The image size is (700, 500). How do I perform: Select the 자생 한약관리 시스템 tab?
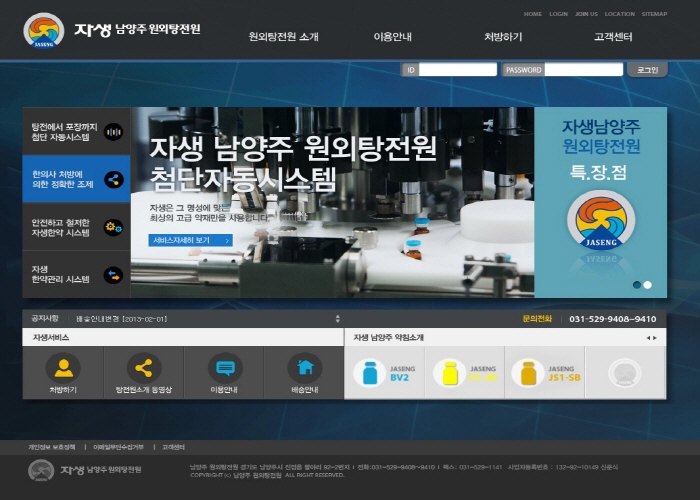[x=76, y=274]
